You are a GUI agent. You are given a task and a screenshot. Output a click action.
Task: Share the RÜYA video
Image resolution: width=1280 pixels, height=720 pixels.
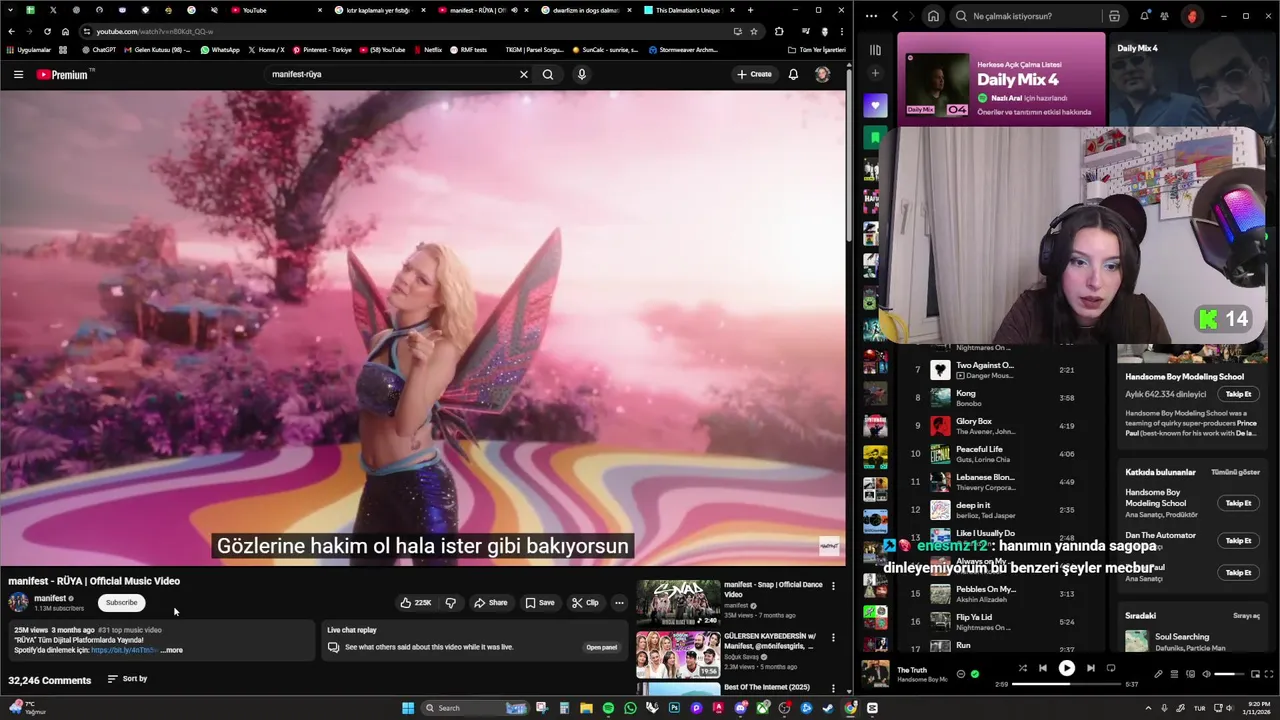491,603
